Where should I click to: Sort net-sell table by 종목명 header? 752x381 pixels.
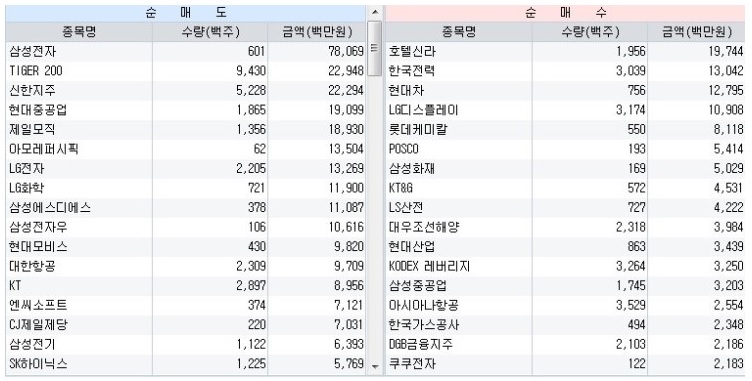point(79,32)
